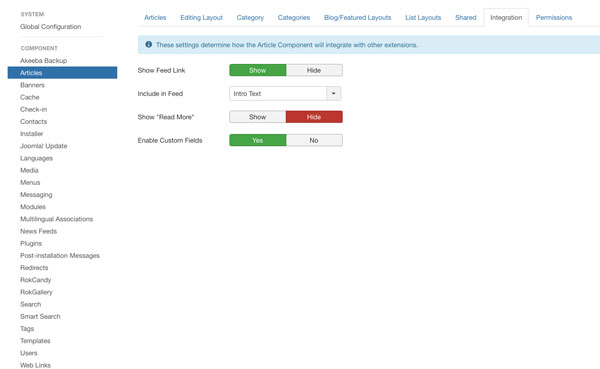600x369 pixels.
Task: Open the Include in Feed dropdown arrow
Action: 333,93
